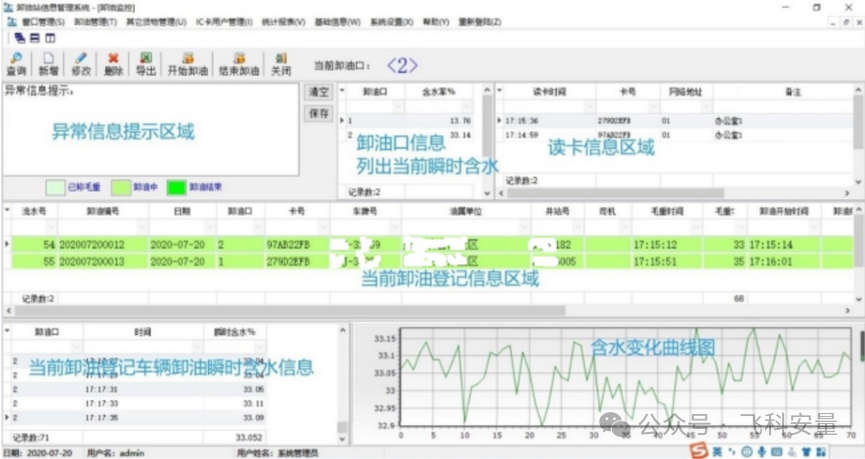The width and height of the screenshot is (865, 459).
Task: Click the 清空 clear button
Action: coord(318,92)
